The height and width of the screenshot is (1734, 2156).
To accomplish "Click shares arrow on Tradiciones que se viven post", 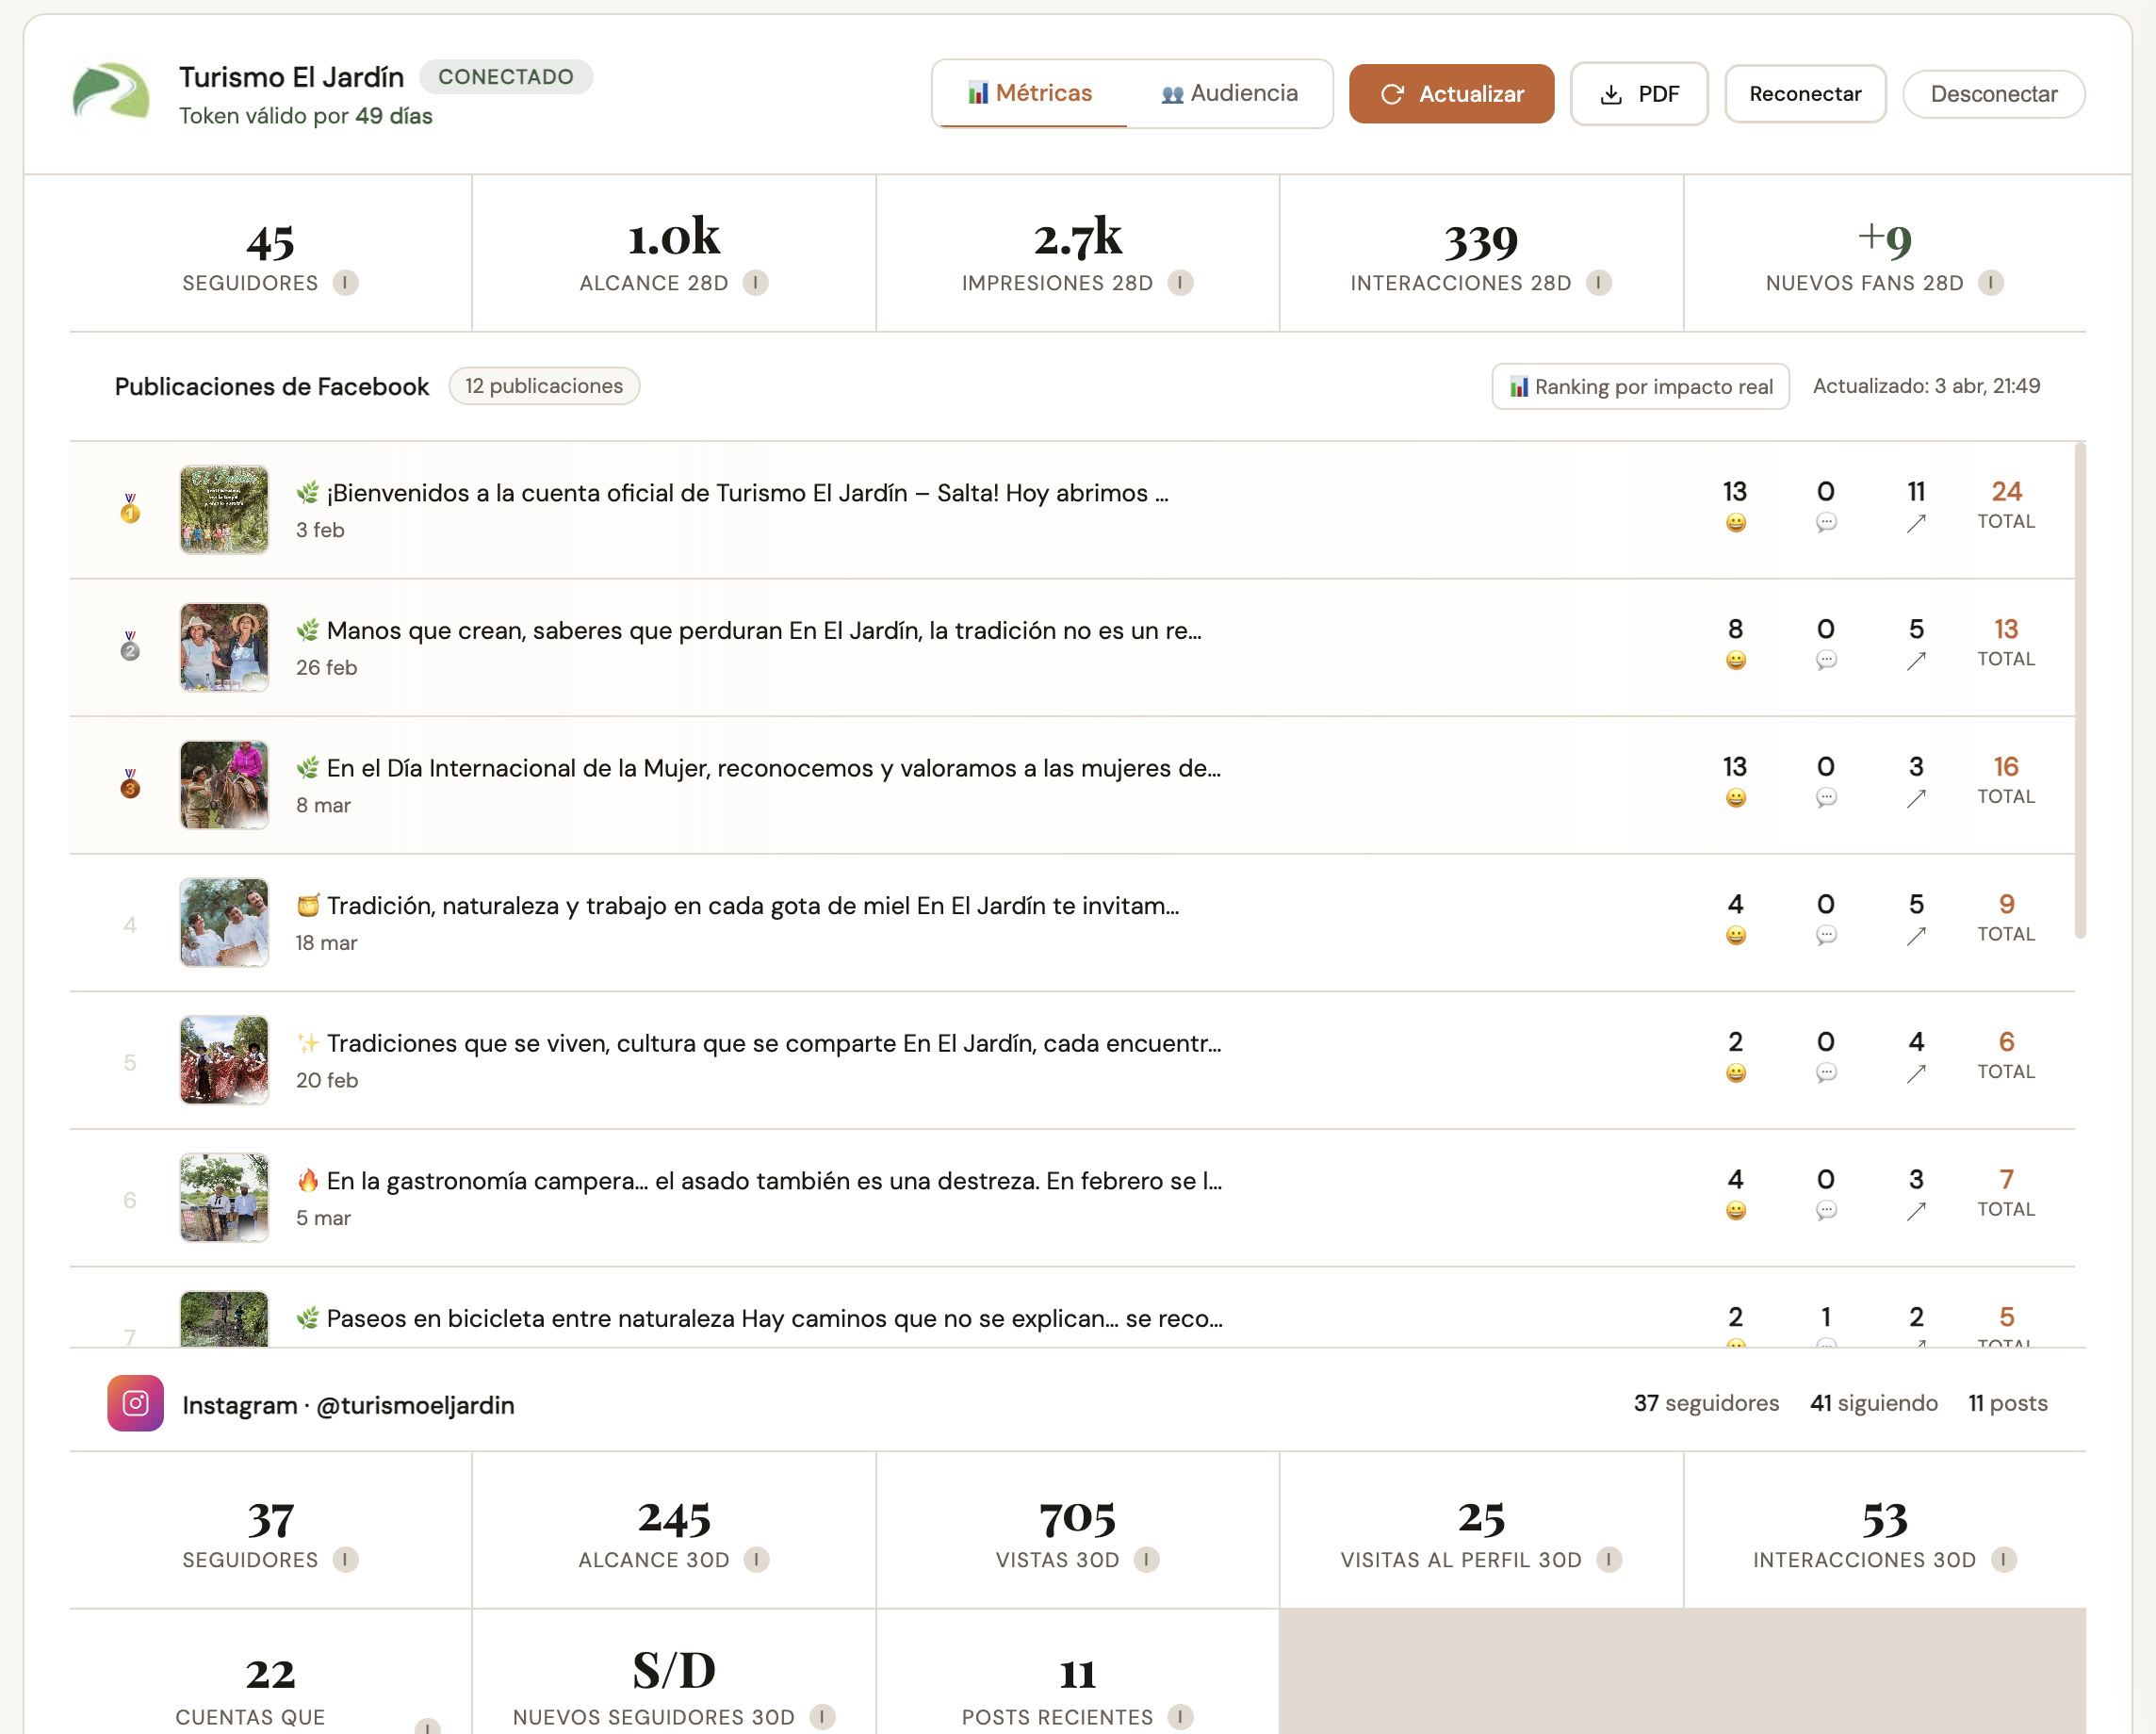I will click(x=1916, y=1073).
